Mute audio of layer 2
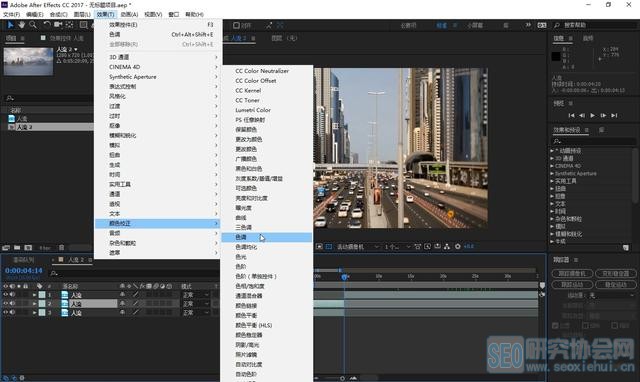The height and width of the screenshot is (382, 640). (12, 304)
